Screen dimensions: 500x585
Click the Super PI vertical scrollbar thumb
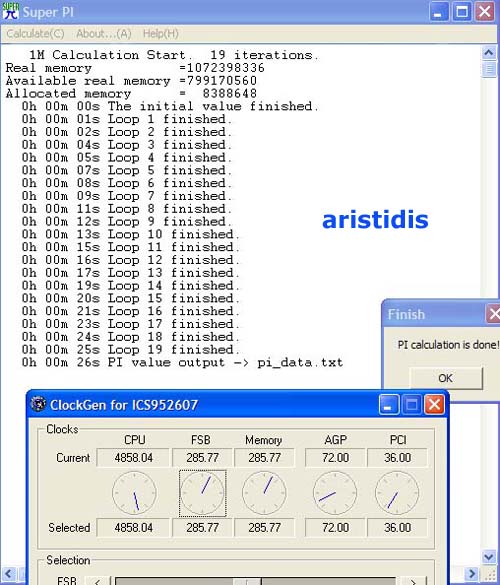[488, 69]
